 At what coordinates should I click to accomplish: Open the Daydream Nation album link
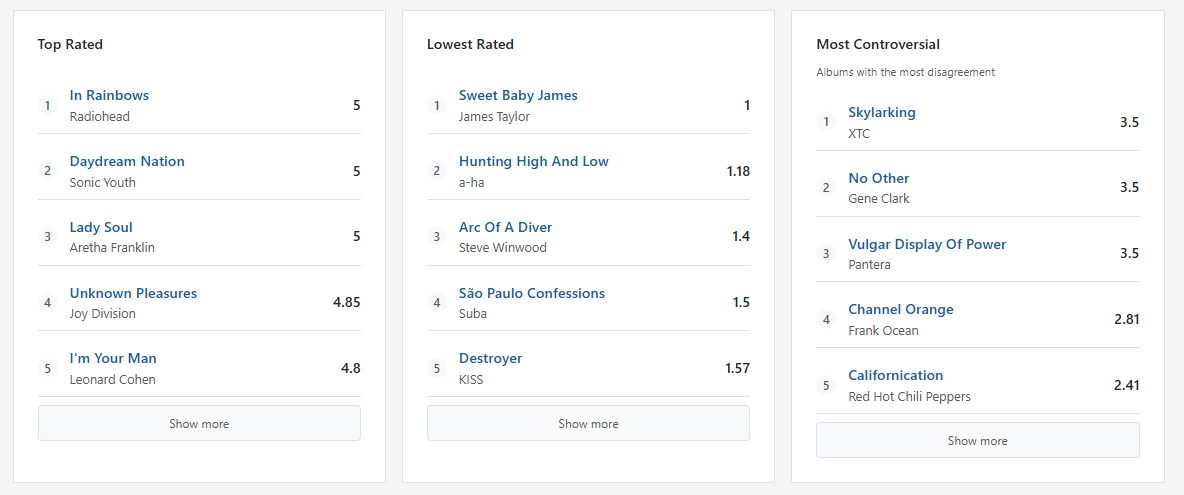point(127,161)
